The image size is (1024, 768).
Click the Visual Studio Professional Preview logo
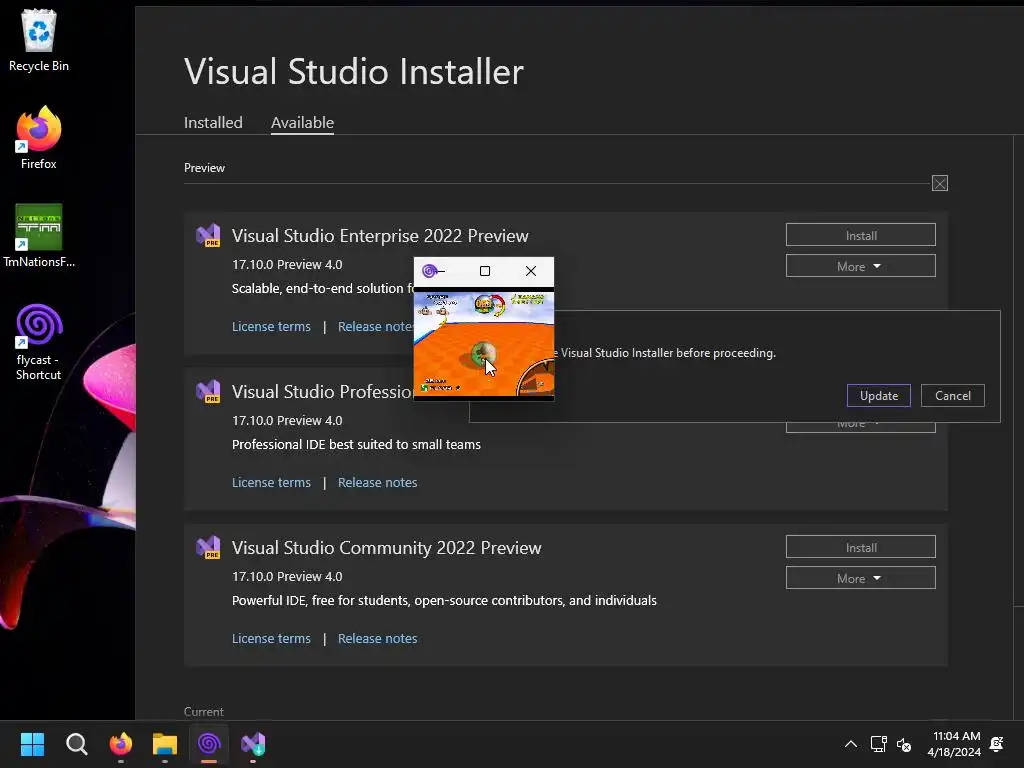tap(208, 391)
